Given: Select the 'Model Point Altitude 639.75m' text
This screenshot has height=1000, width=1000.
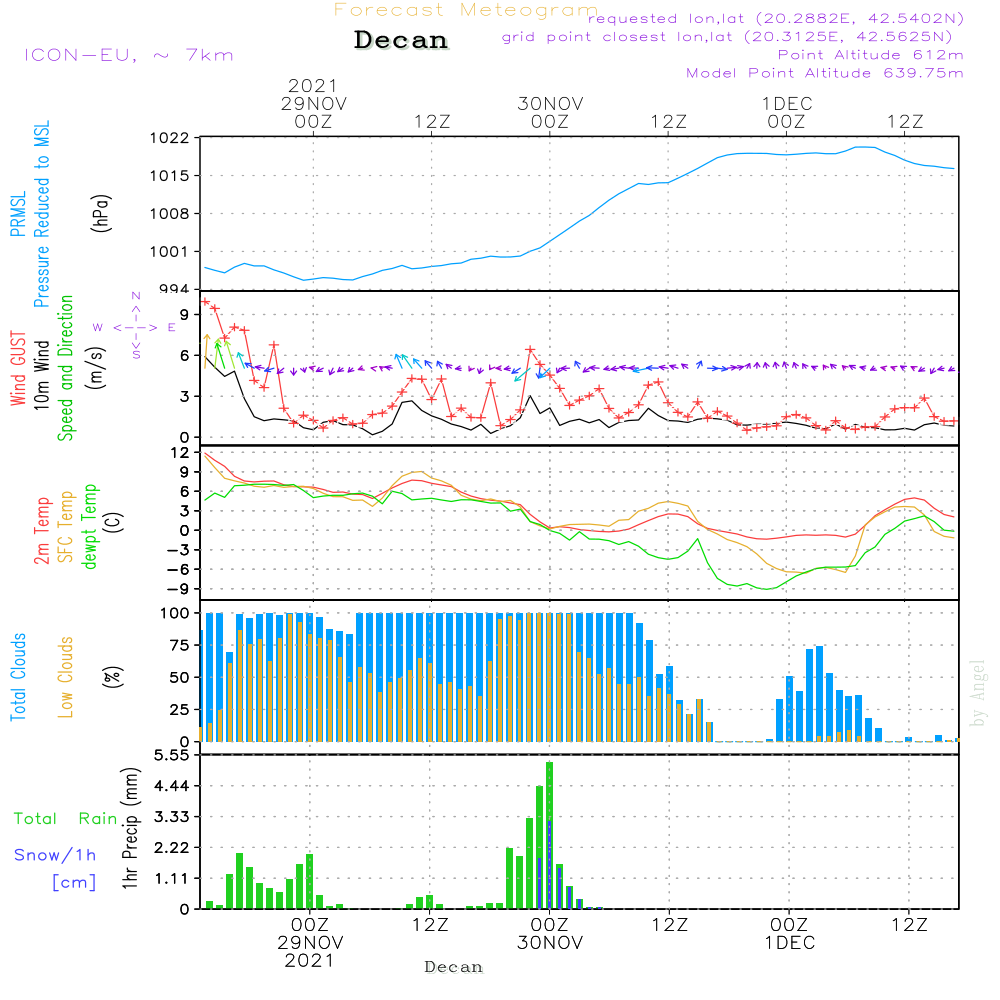Looking at the screenshot, I should coord(824,73).
